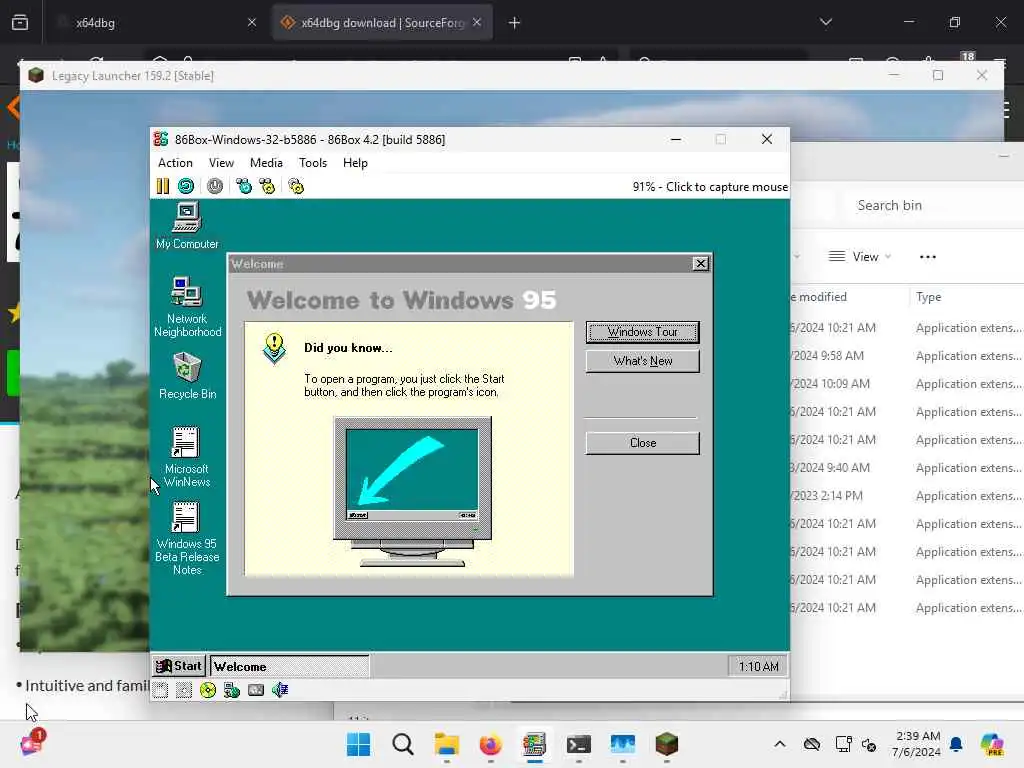This screenshot has height=768, width=1024.
Task: Send Ctrl+Alt+Del via the teal toolbar icon
Action: (244, 187)
